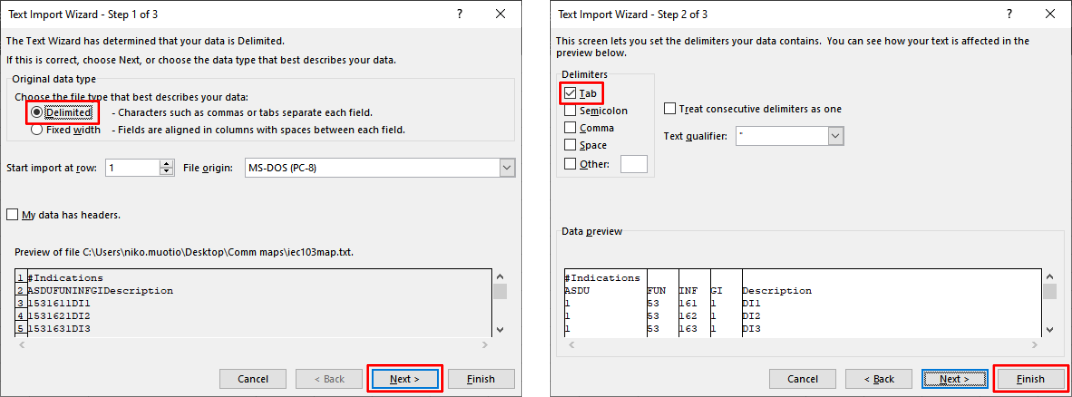Select the Delimited radio button

[37, 112]
